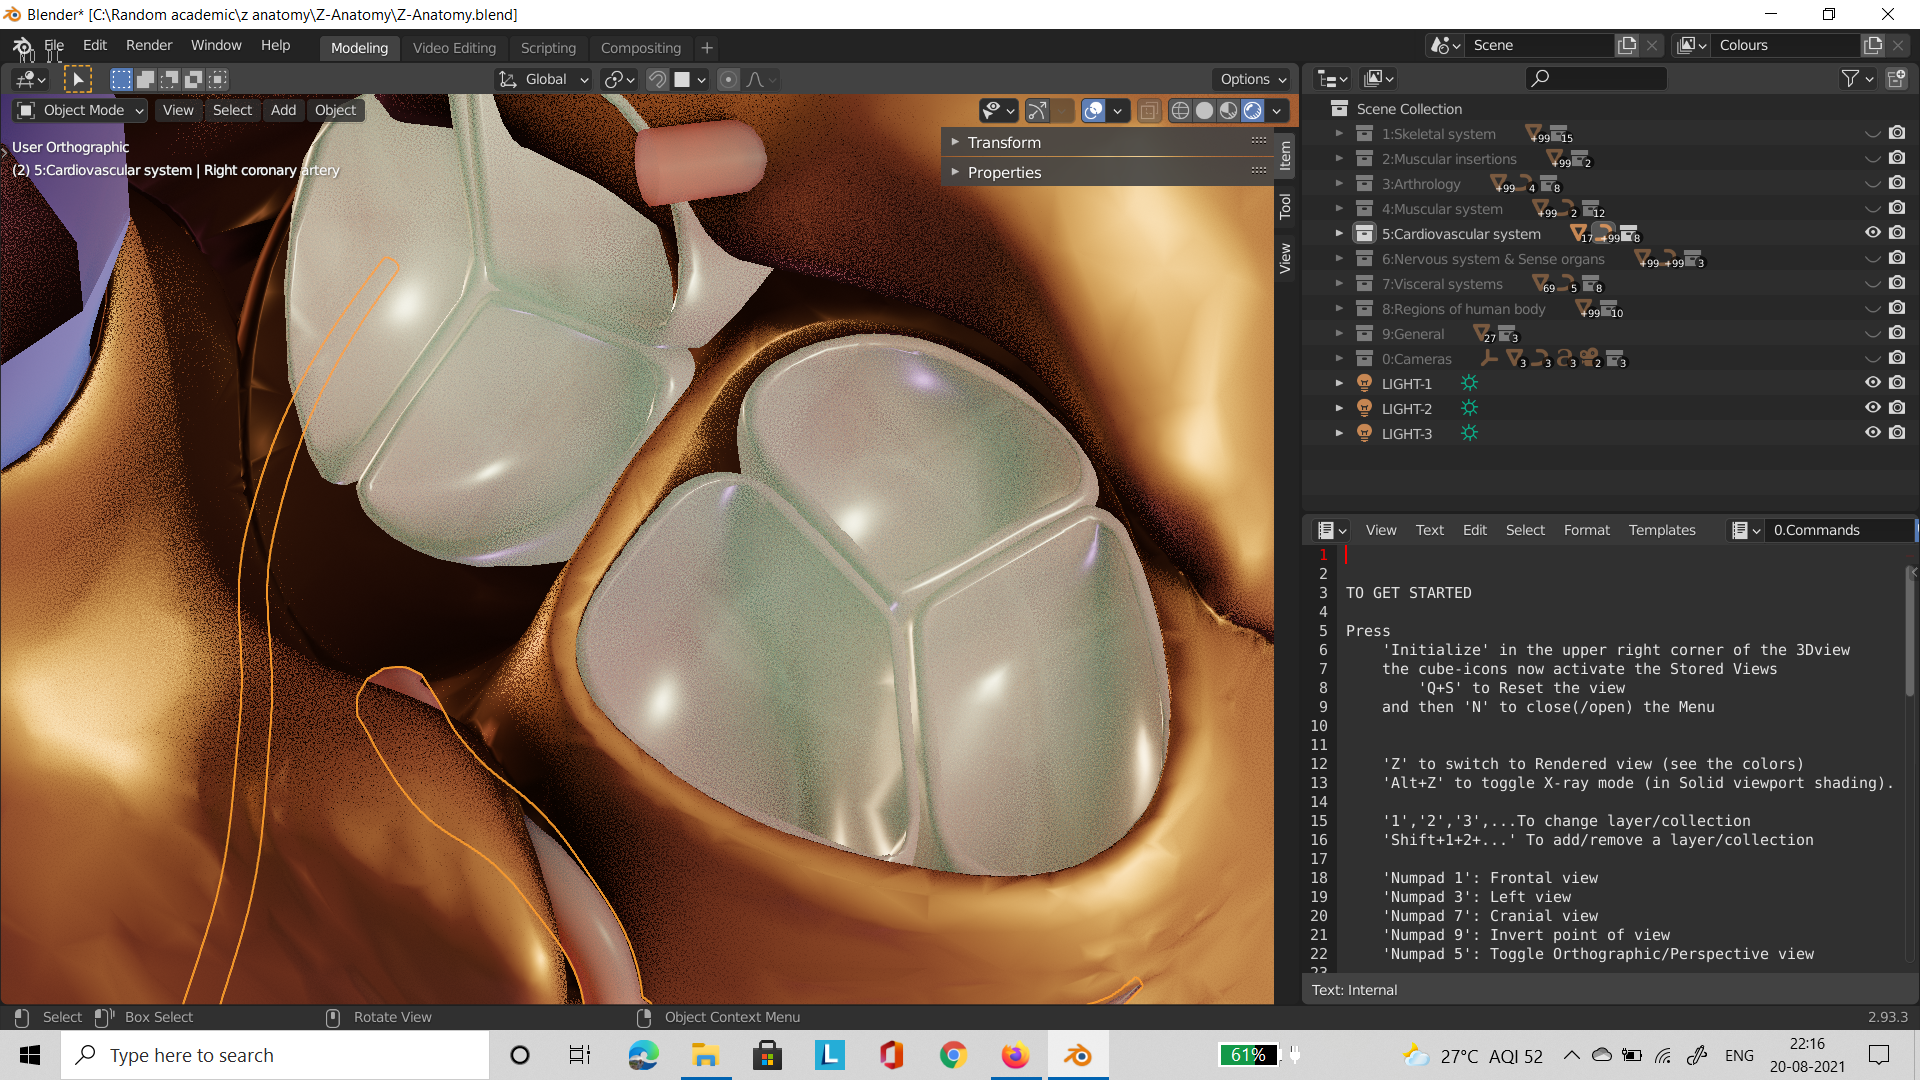Open the viewport Select menu

pos(232,110)
